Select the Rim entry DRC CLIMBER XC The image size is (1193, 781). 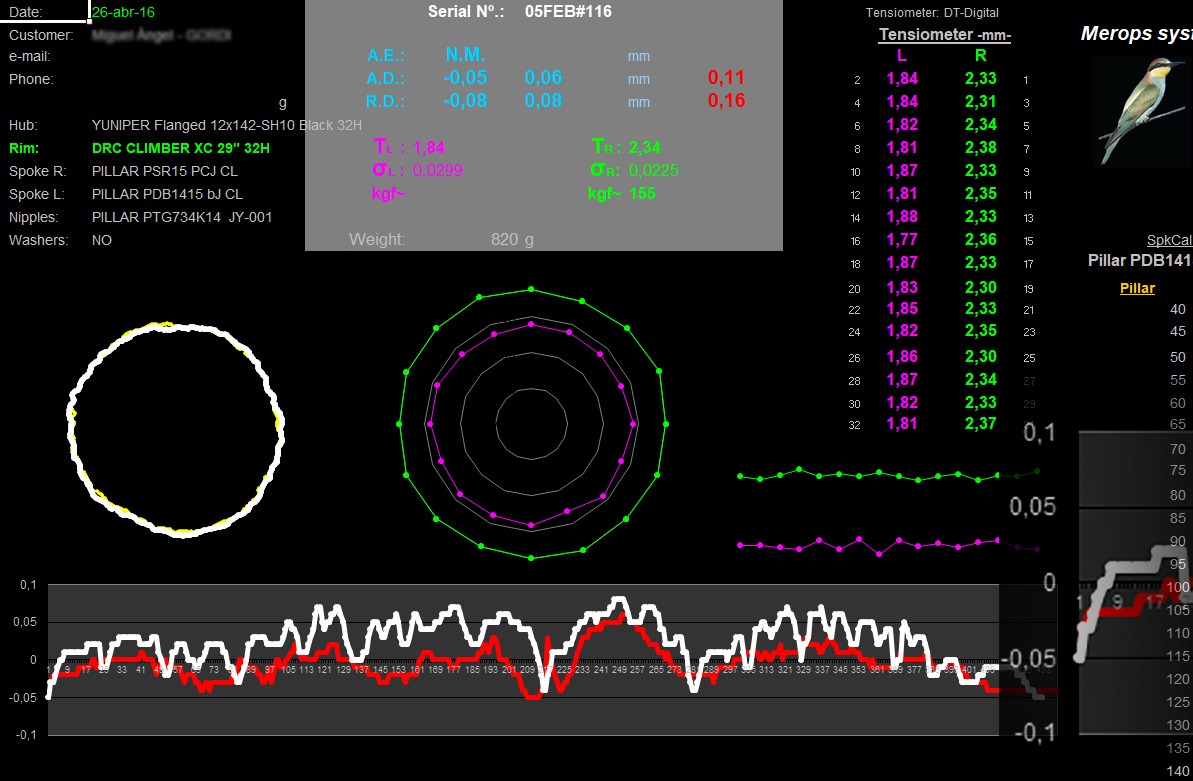coord(180,148)
